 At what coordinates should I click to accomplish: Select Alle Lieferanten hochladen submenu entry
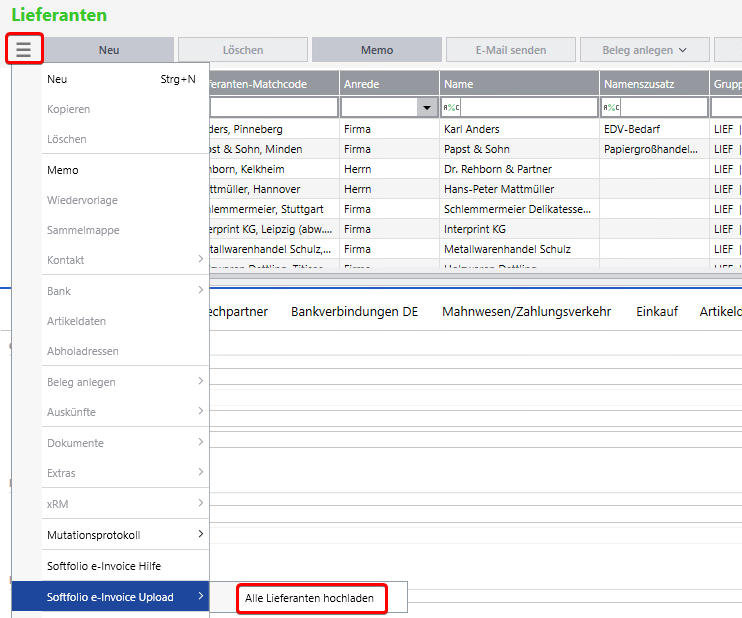pos(310,598)
